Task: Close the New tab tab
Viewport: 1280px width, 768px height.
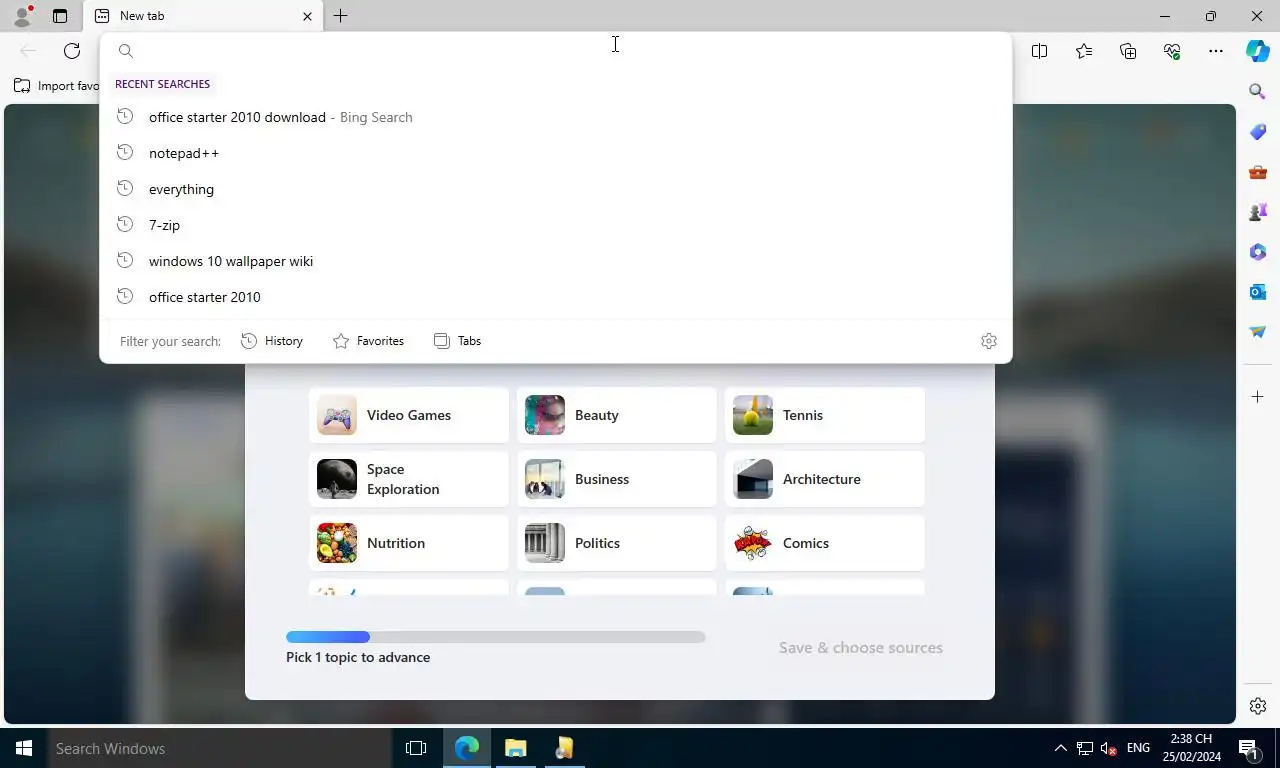Action: (x=307, y=16)
